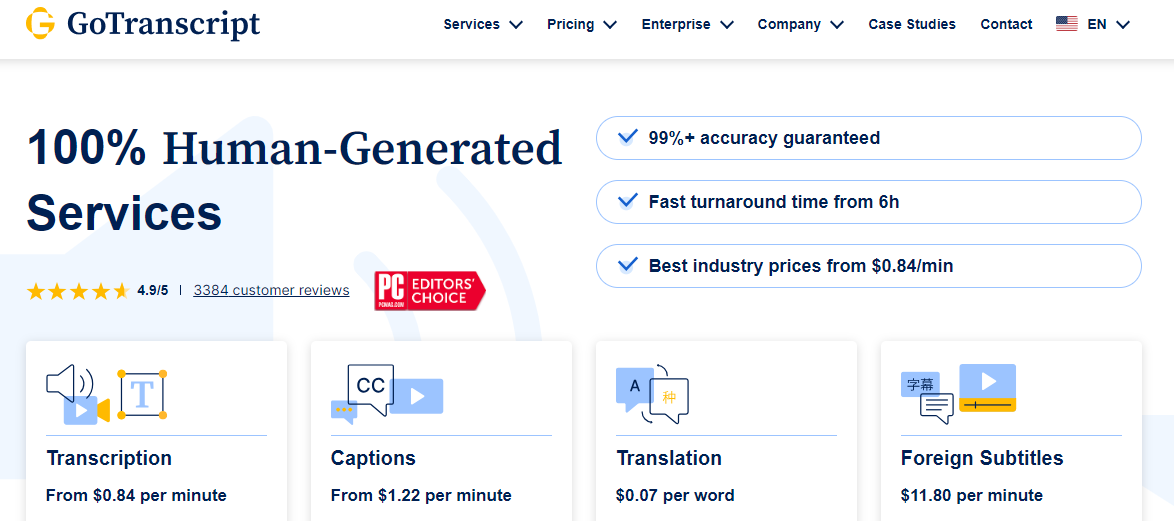Click the checkmark beside Best industry prices
Image resolution: width=1174 pixels, height=521 pixels.
(625, 265)
